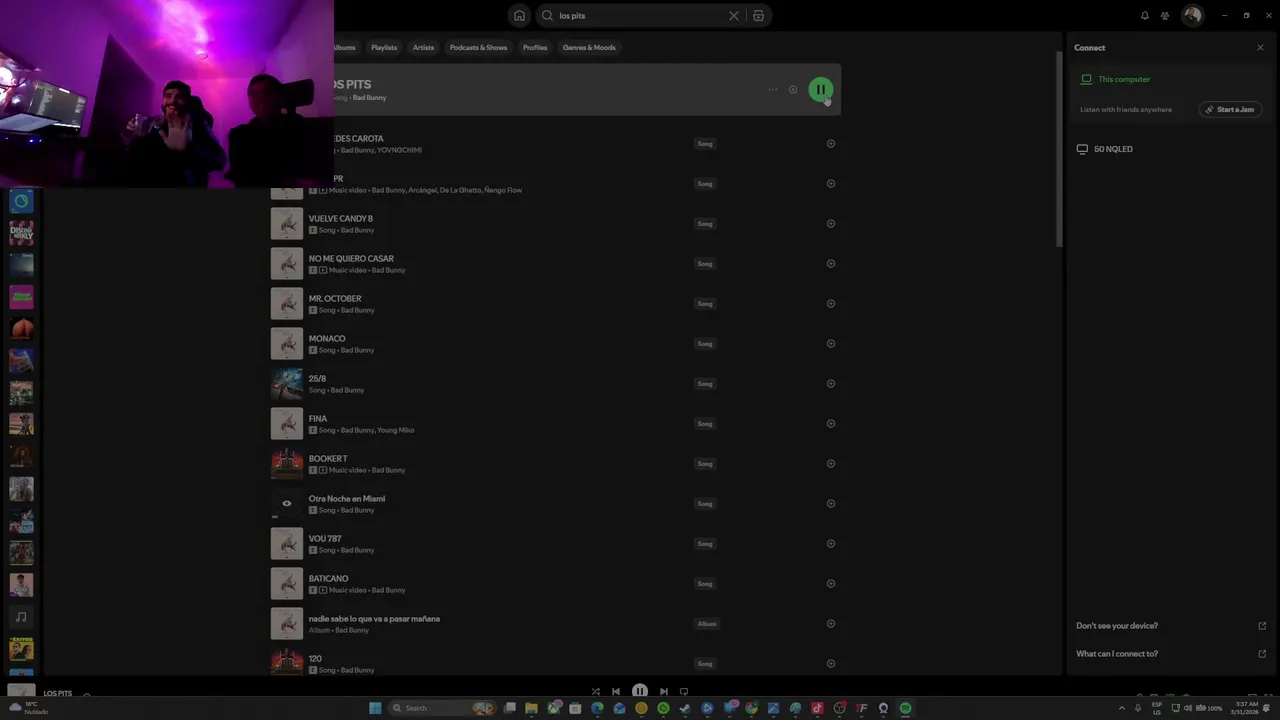Screen dimensions: 1280x720
Task: Clear the 'los pits' search text
Action: tap(734, 16)
